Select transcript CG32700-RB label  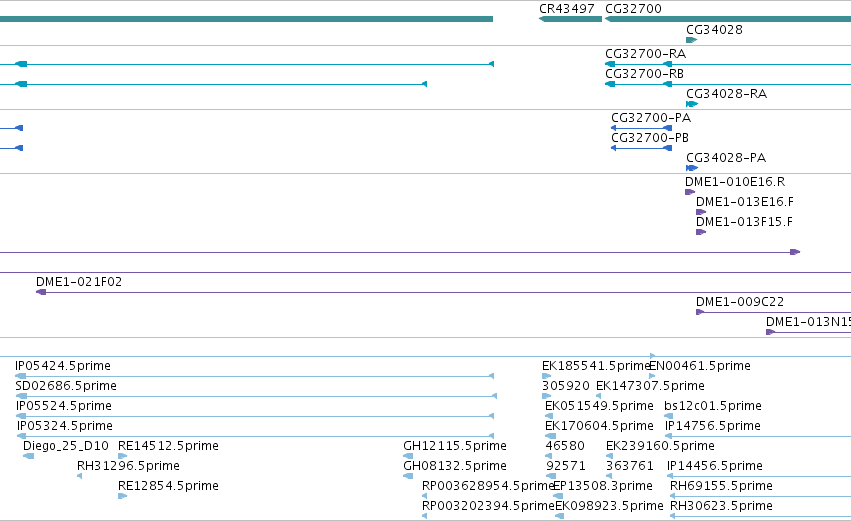pos(645,74)
